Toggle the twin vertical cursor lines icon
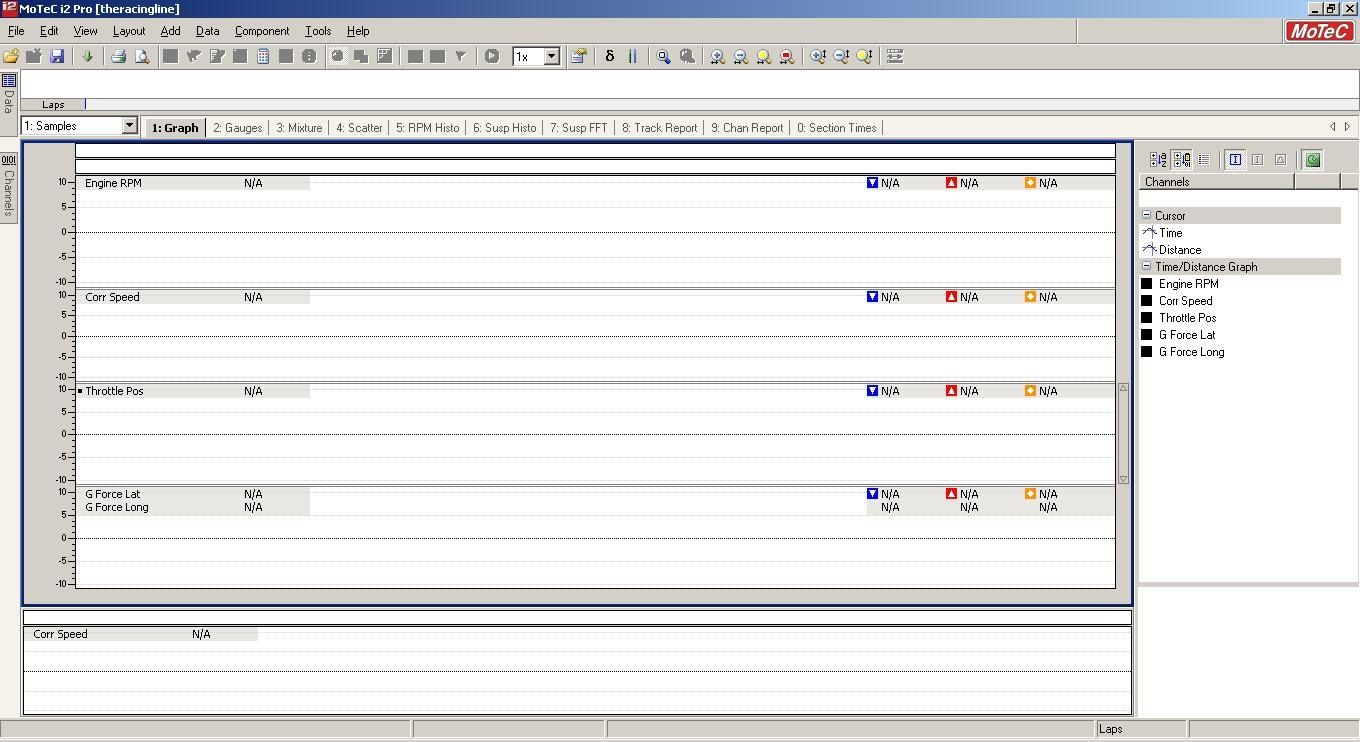The image size is (1360, 742). coord(632,57)
